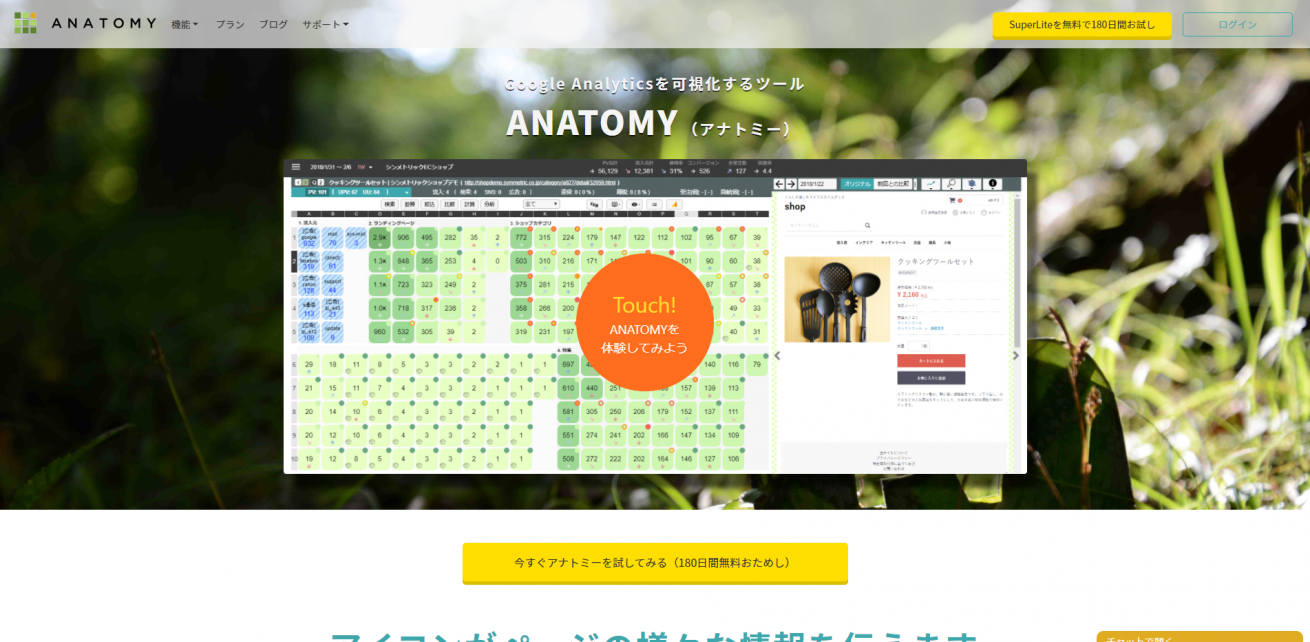Click the back arrow beside the 2018/1/22 date
The width and height of the screenshot is (1310, 642).
(778, 184)
